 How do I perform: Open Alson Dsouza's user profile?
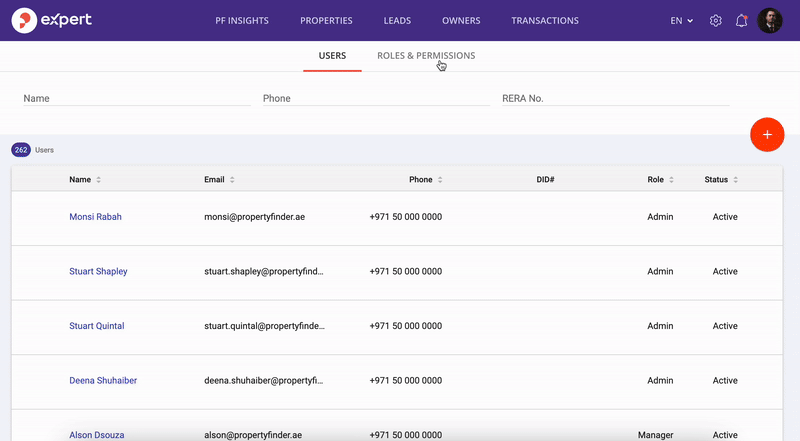96,435
